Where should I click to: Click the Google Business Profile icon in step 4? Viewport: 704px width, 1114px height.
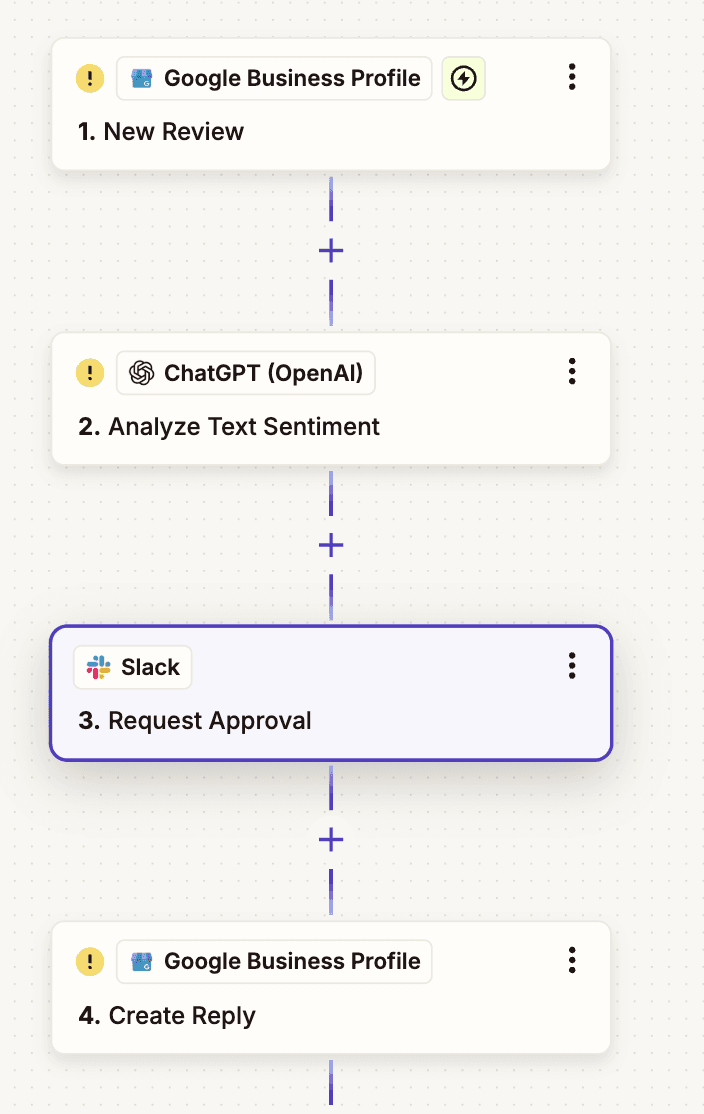tap(142, 962)
